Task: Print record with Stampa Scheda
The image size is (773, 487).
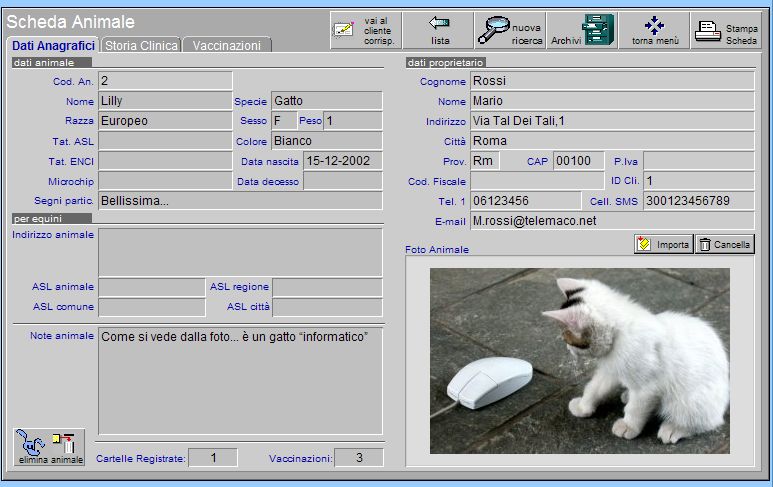Action: point(727,30)
